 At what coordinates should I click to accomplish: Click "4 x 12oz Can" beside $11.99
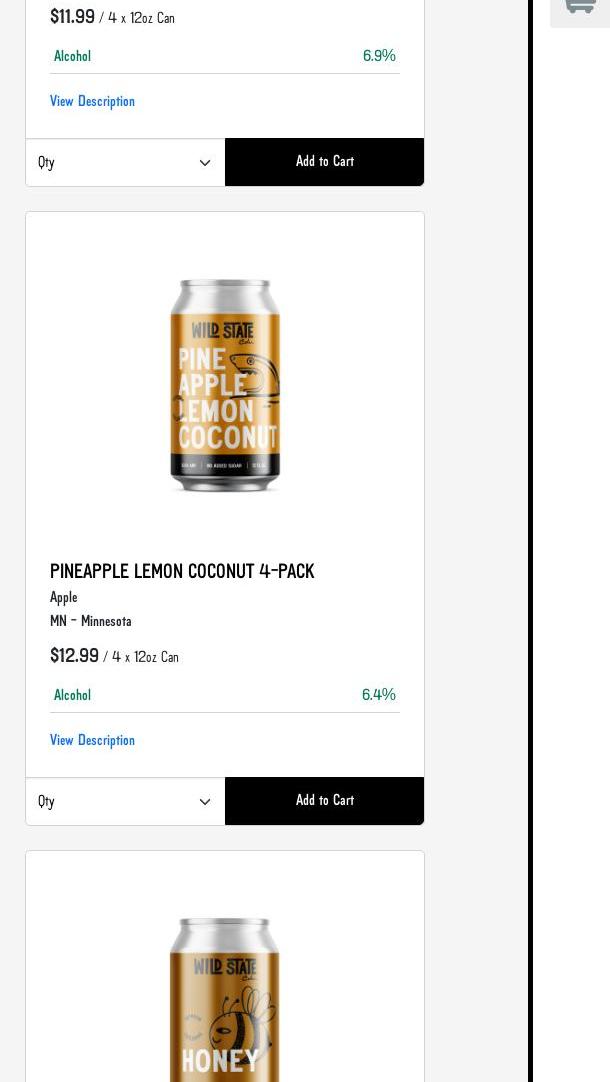point(141,19)
